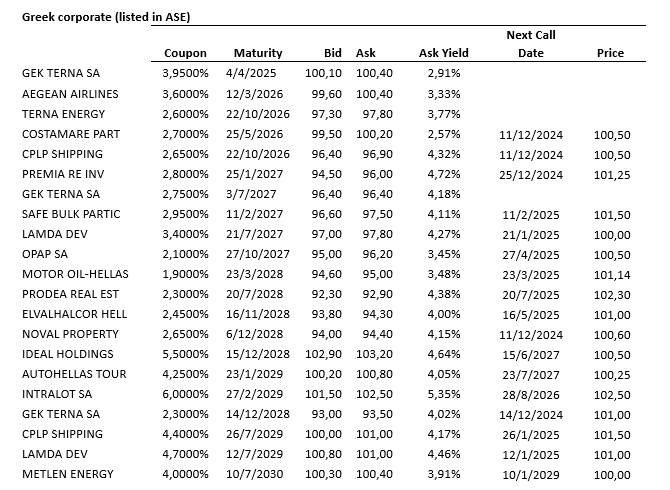Select AUTOHELLAS TOUR's 23/7/2027 call date

coord(531,373)
